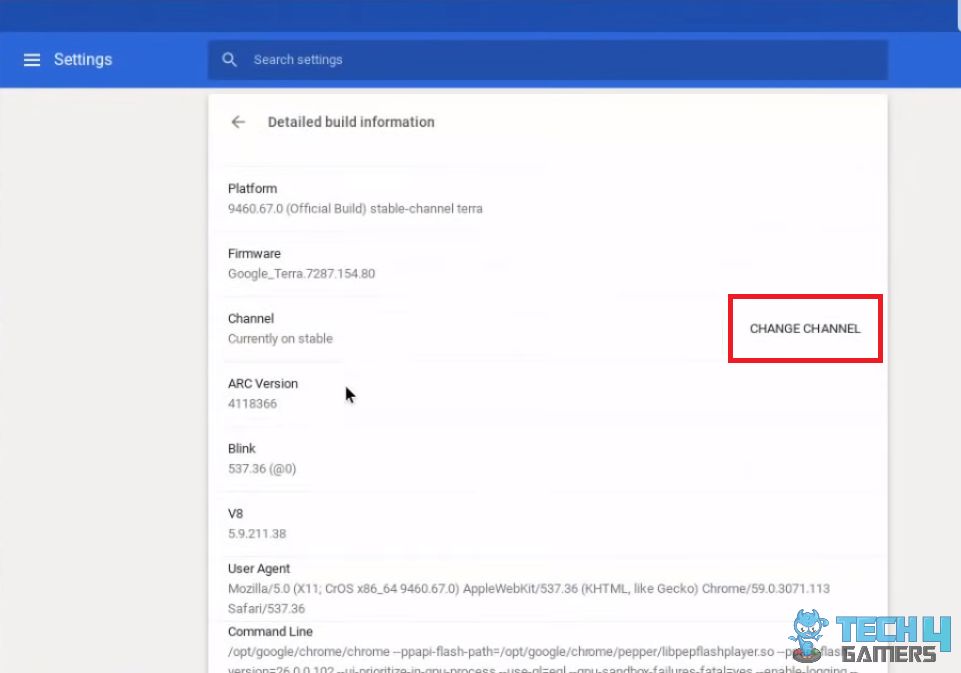Image resolution: width=961 pixels, height=673 pixels.
Task: Click the search magnifier icon
Action: click(229, 59)
